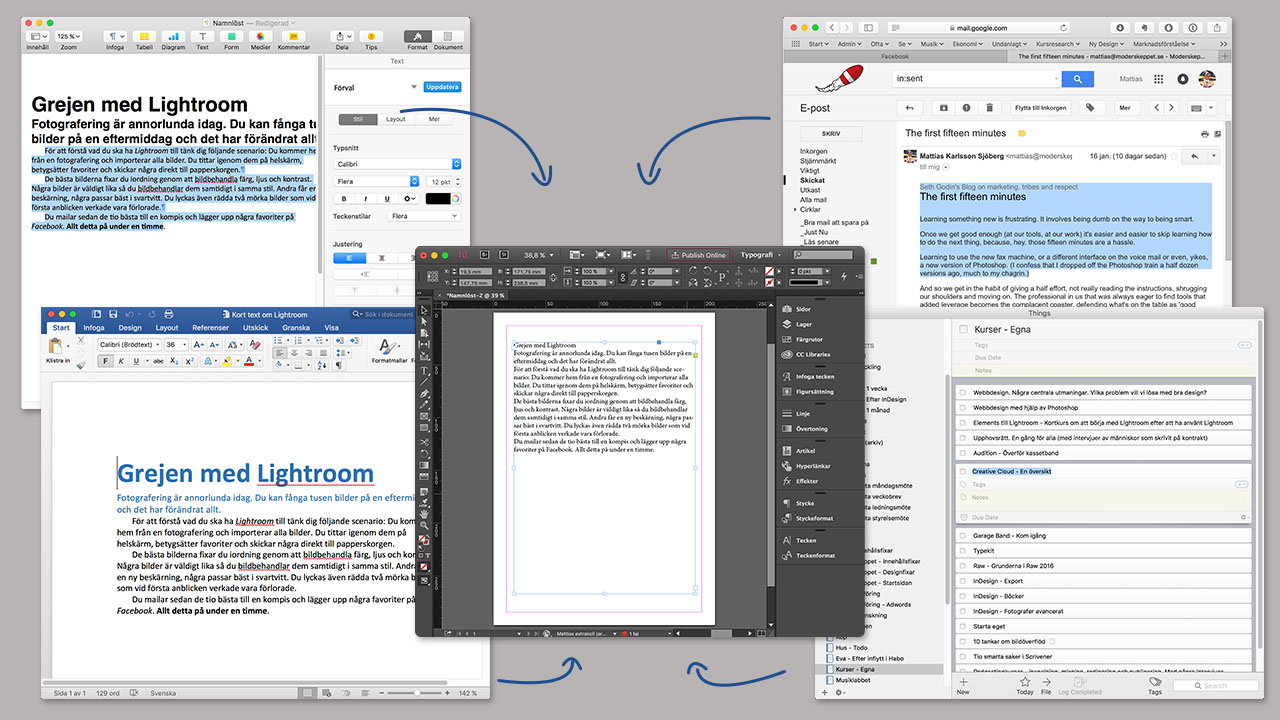The height and width of the screenshot is (720, 1280).
Task: Open the Typografi workspace dropdown in InDesign
Action: (763, 255)
